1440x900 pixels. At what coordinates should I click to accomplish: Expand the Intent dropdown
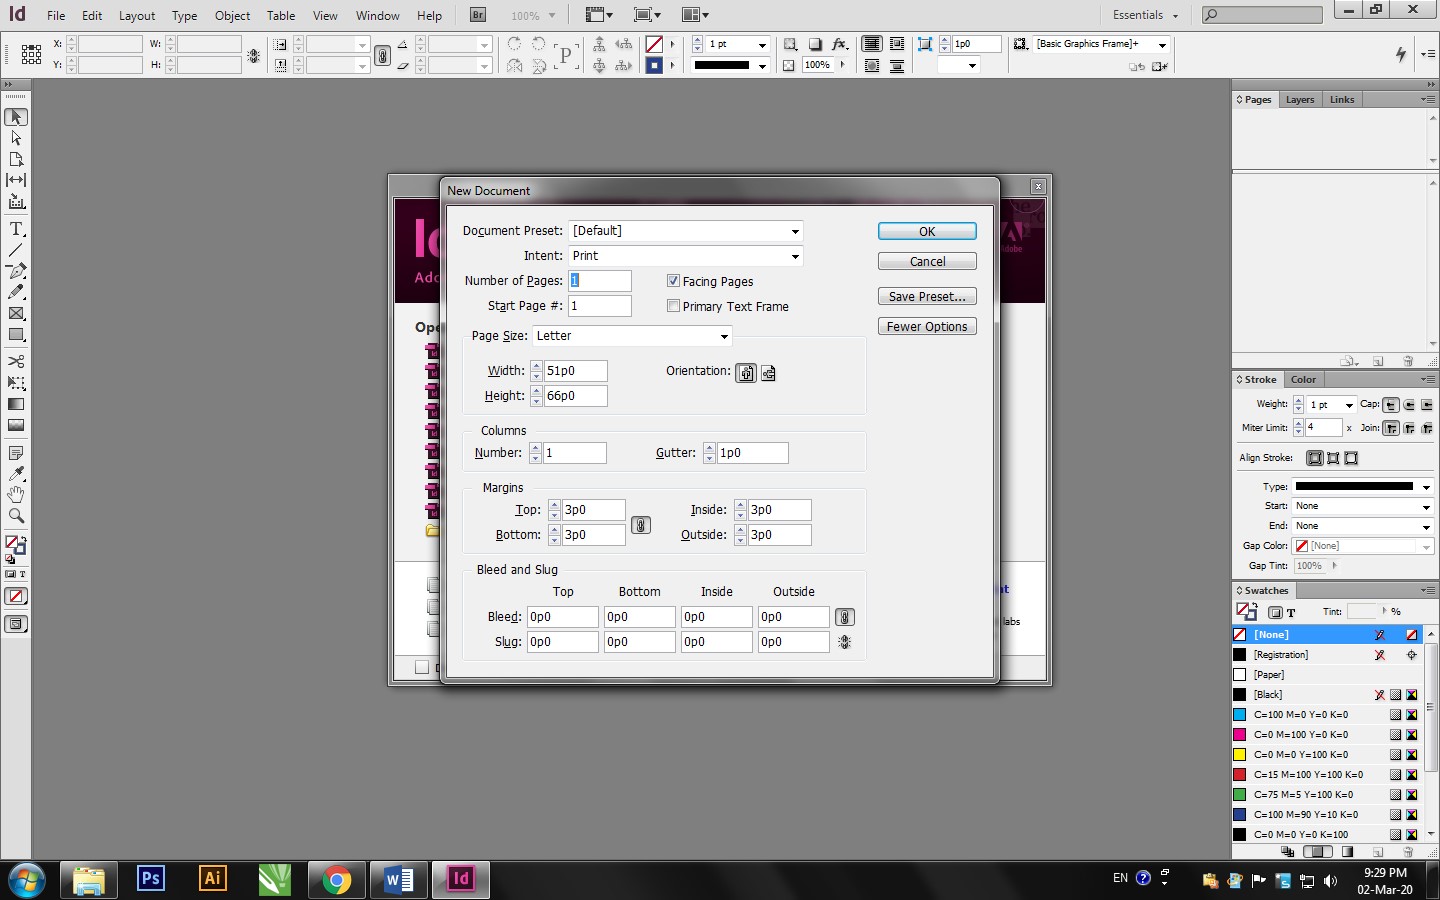(x=686, y=256)
